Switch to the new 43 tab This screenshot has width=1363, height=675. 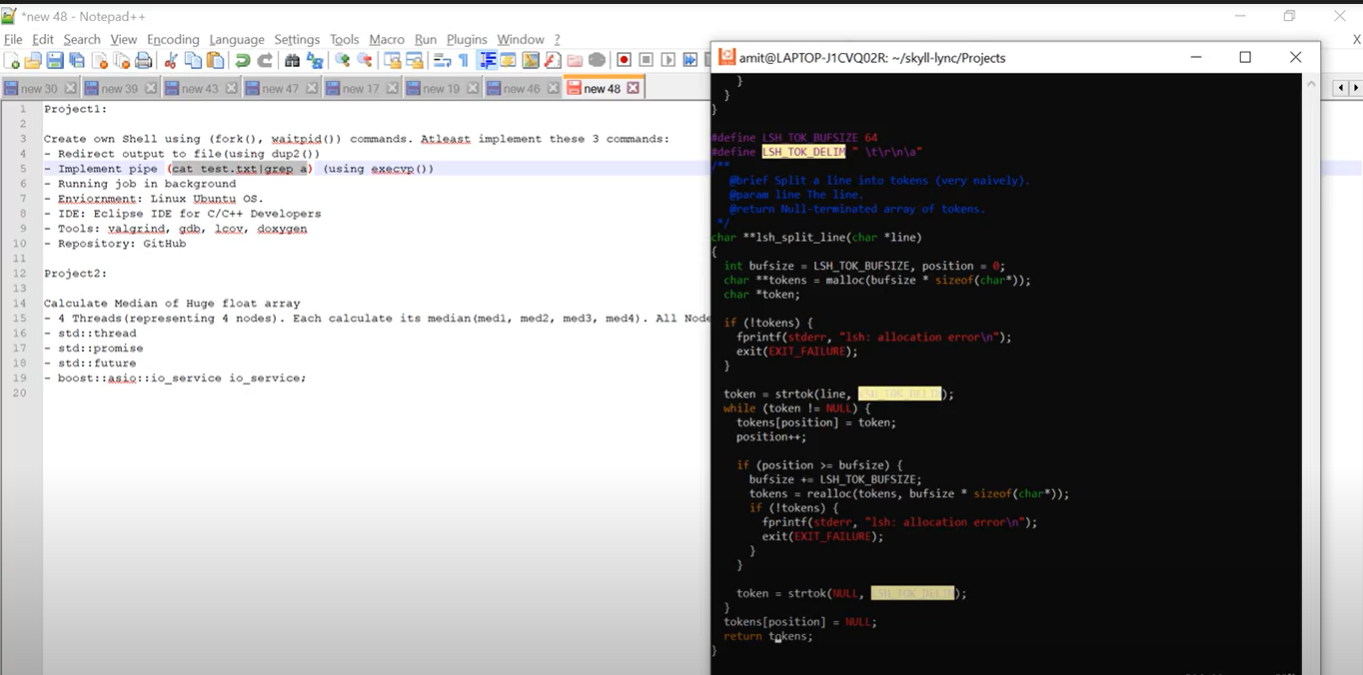(x=199, y=89)
